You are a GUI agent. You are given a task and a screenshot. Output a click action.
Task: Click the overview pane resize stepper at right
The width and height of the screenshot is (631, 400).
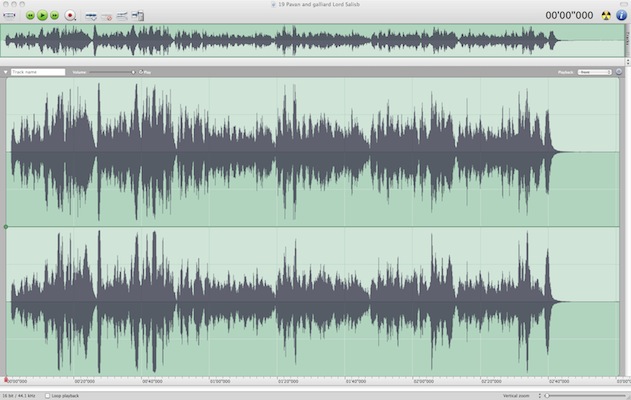628,62
